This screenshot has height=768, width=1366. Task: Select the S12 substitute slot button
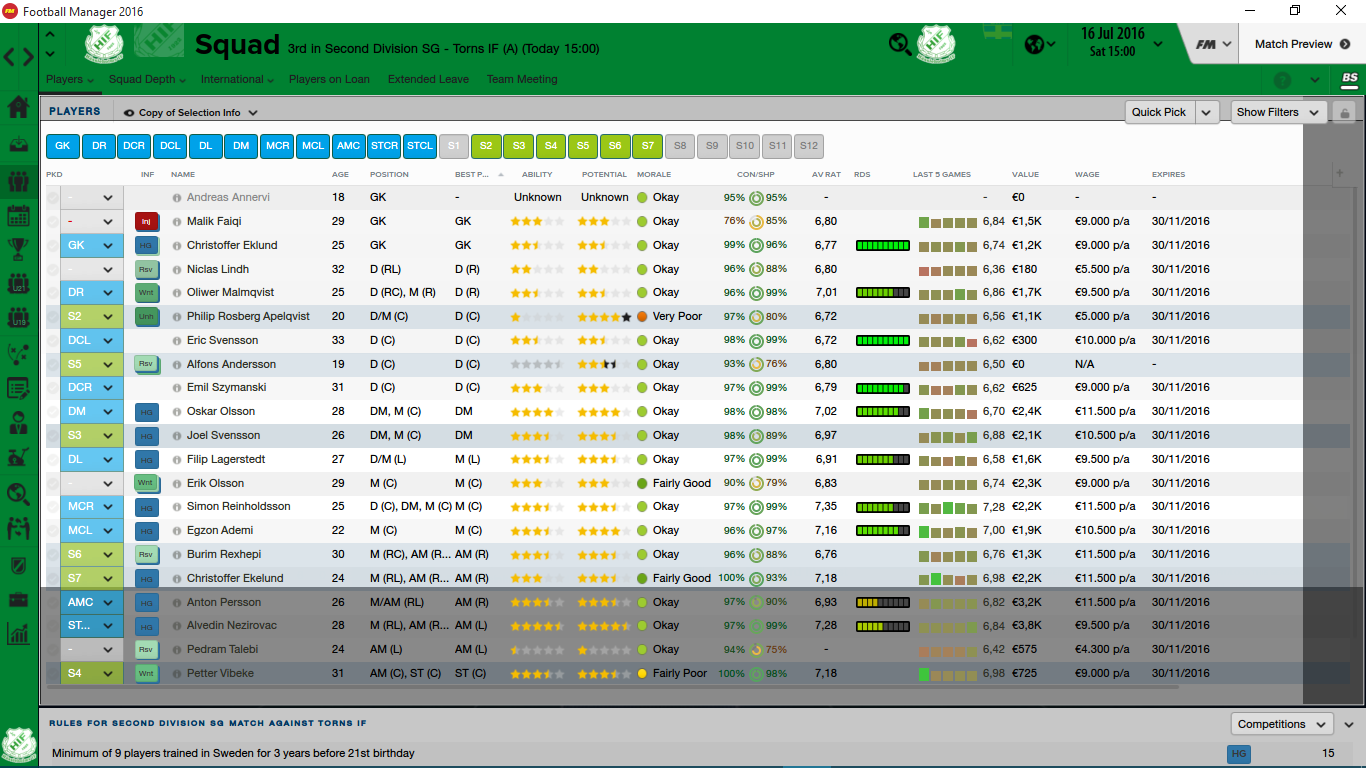(809, 146)
